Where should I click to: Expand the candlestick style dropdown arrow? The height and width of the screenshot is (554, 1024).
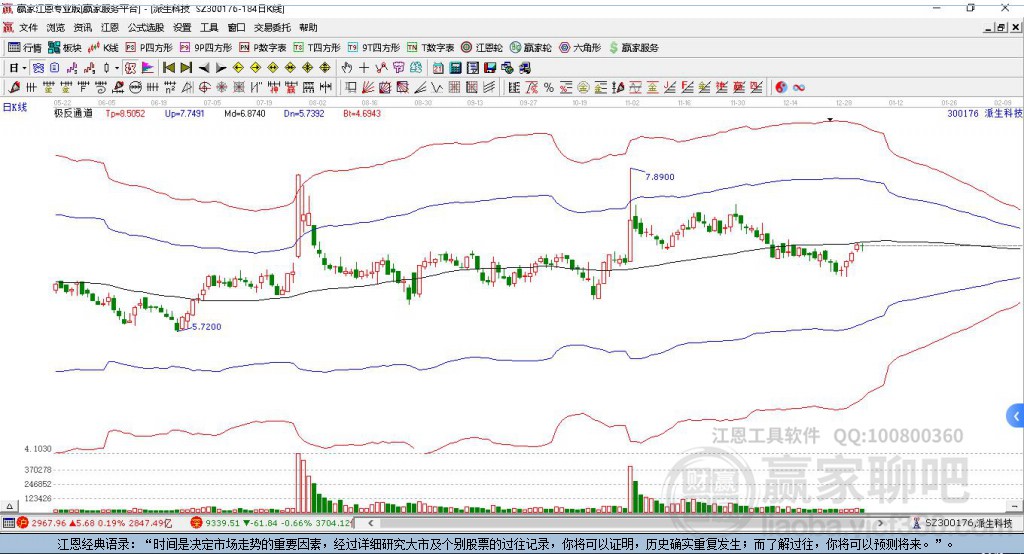point(117,68)
